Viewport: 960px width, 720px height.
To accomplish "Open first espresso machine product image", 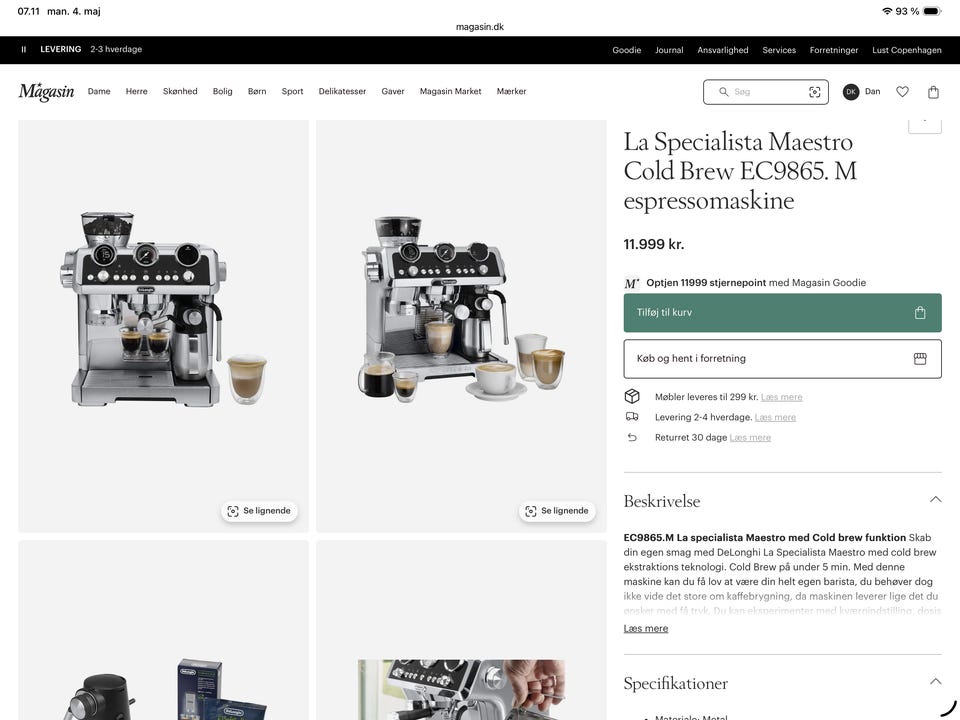I will point(163,326).
